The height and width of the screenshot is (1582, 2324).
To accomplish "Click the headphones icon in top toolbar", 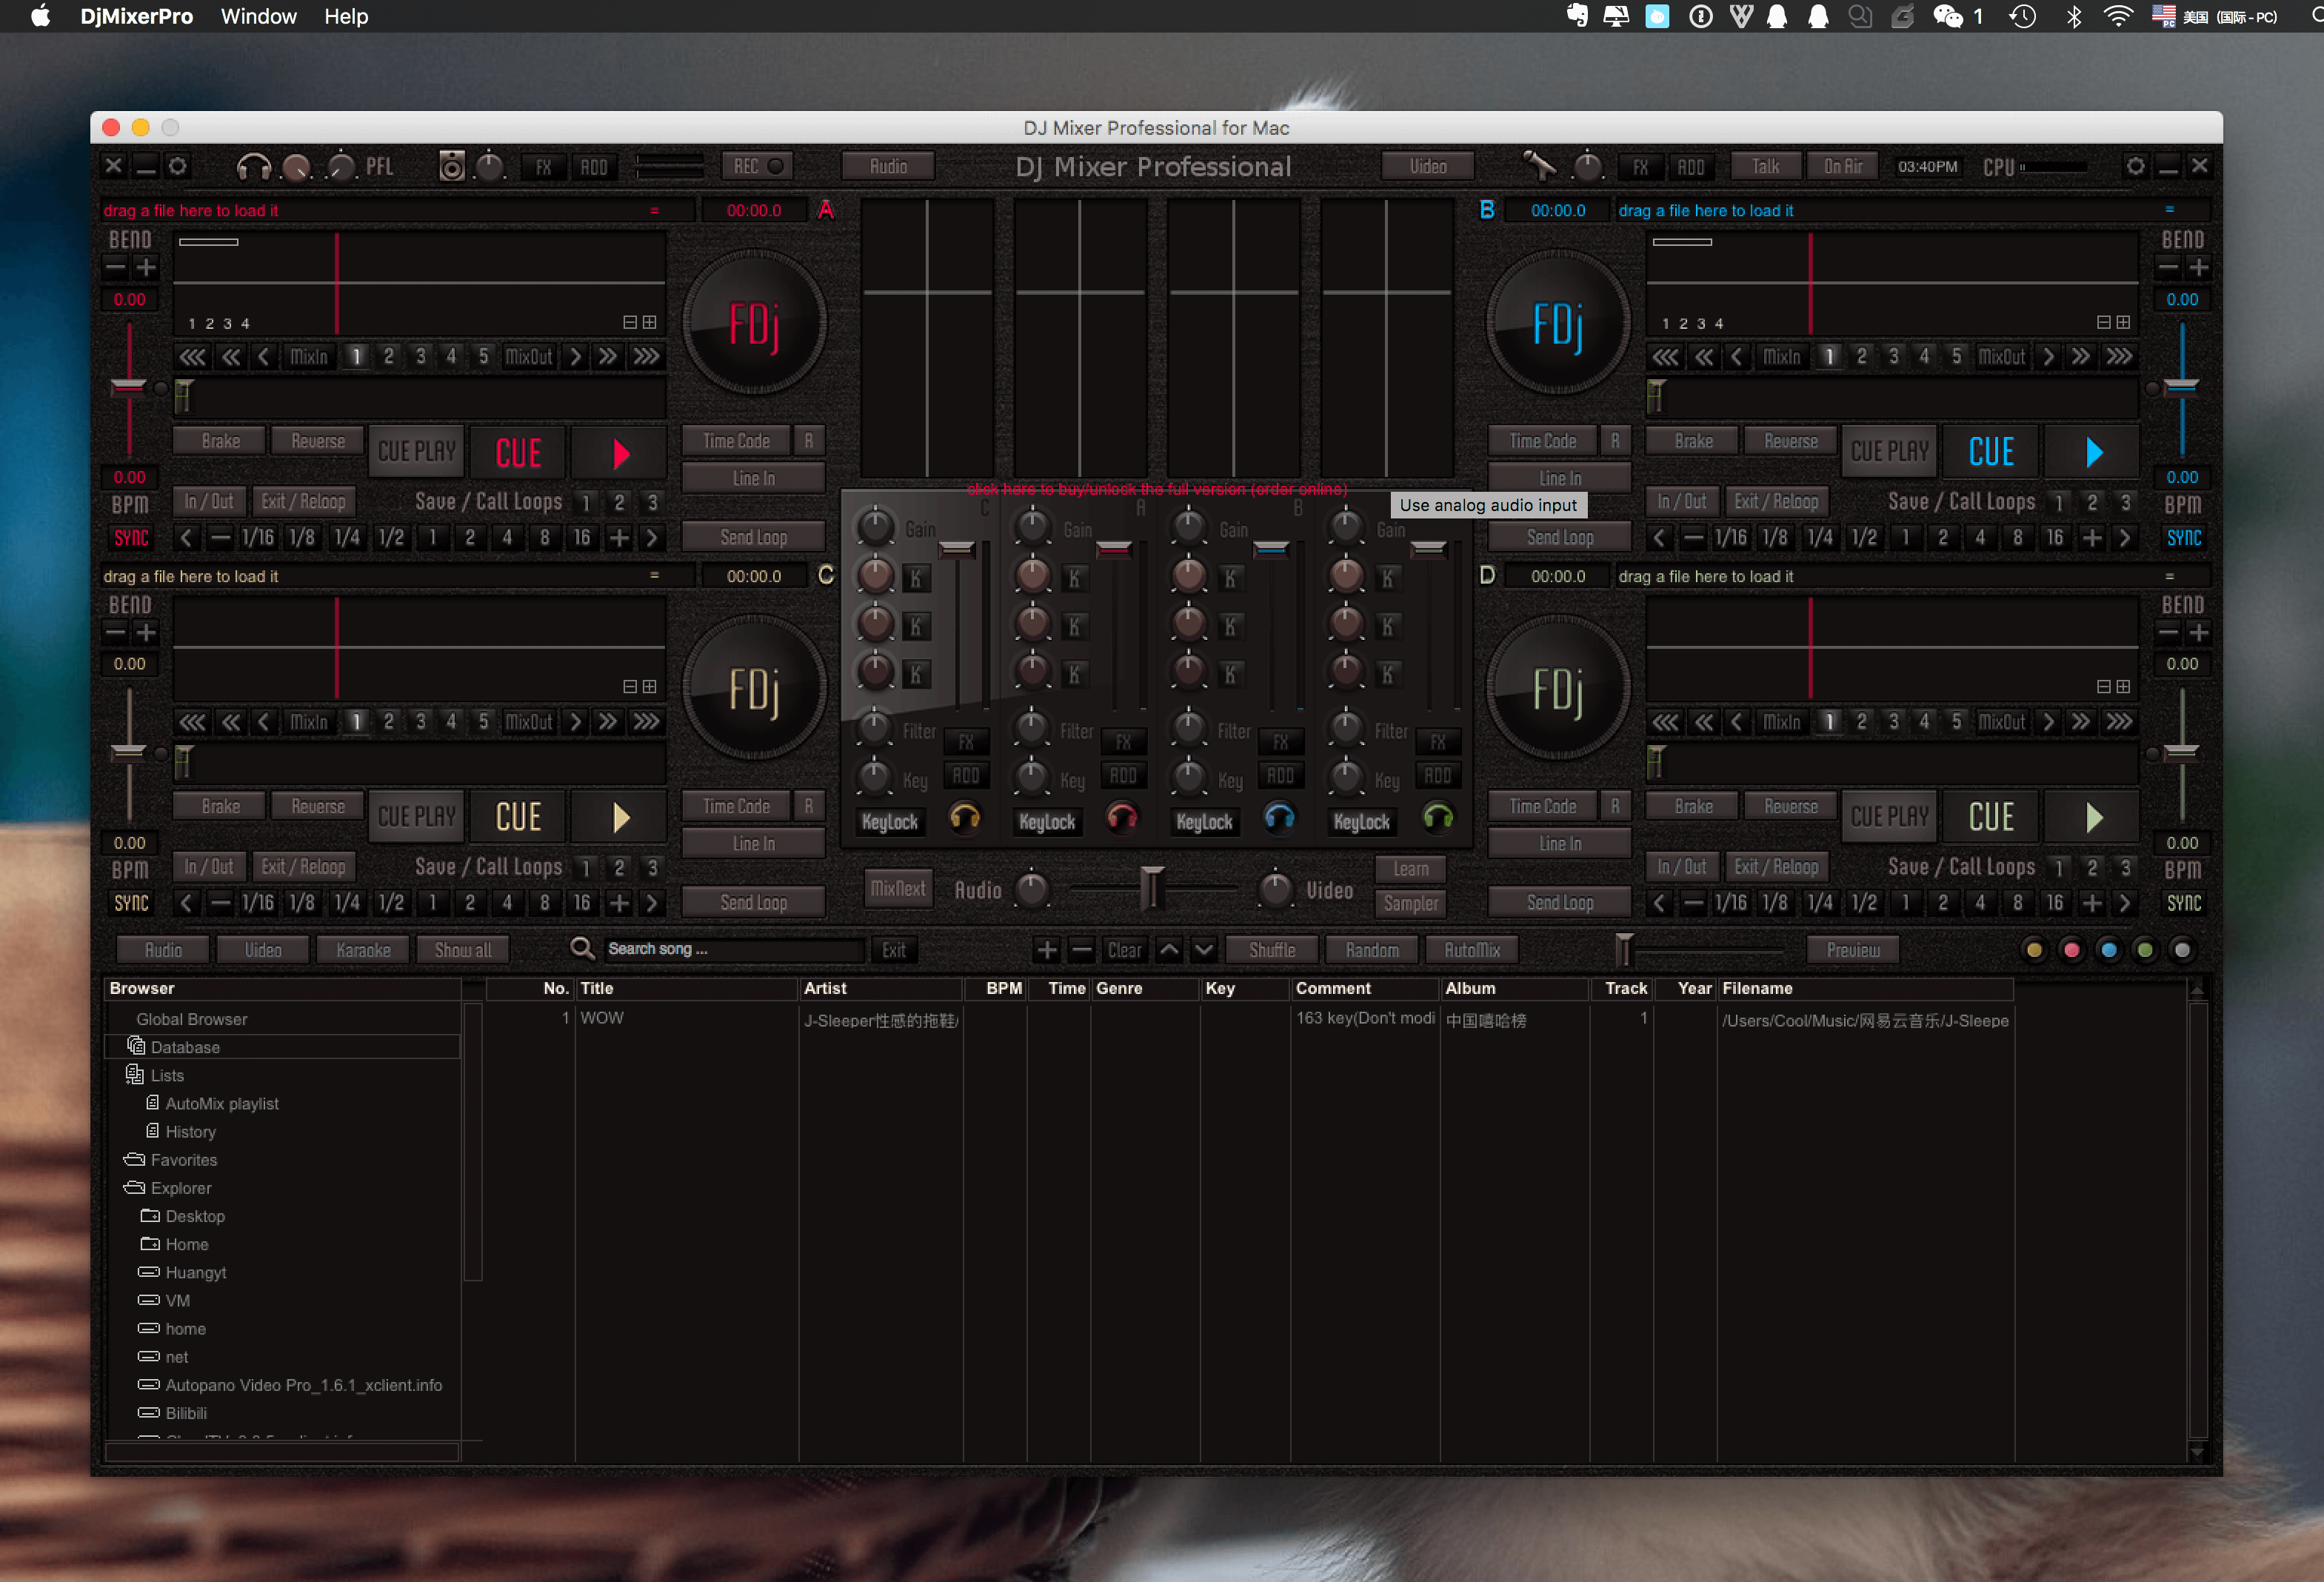I will coord(253,167).
